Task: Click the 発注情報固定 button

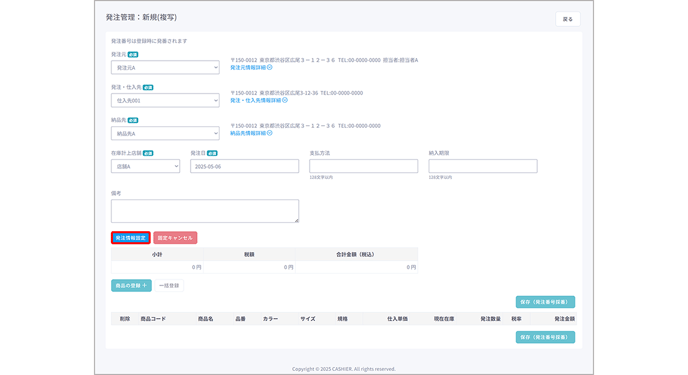Action: click(131, 238)
